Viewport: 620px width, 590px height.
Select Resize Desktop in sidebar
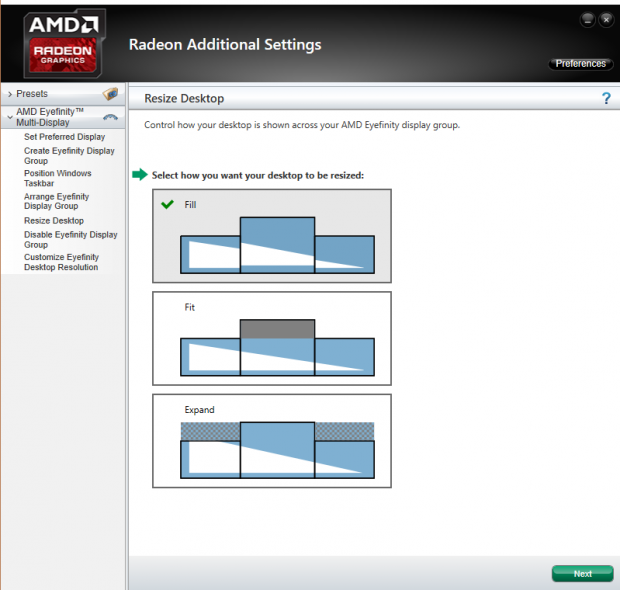click(54, 221)
